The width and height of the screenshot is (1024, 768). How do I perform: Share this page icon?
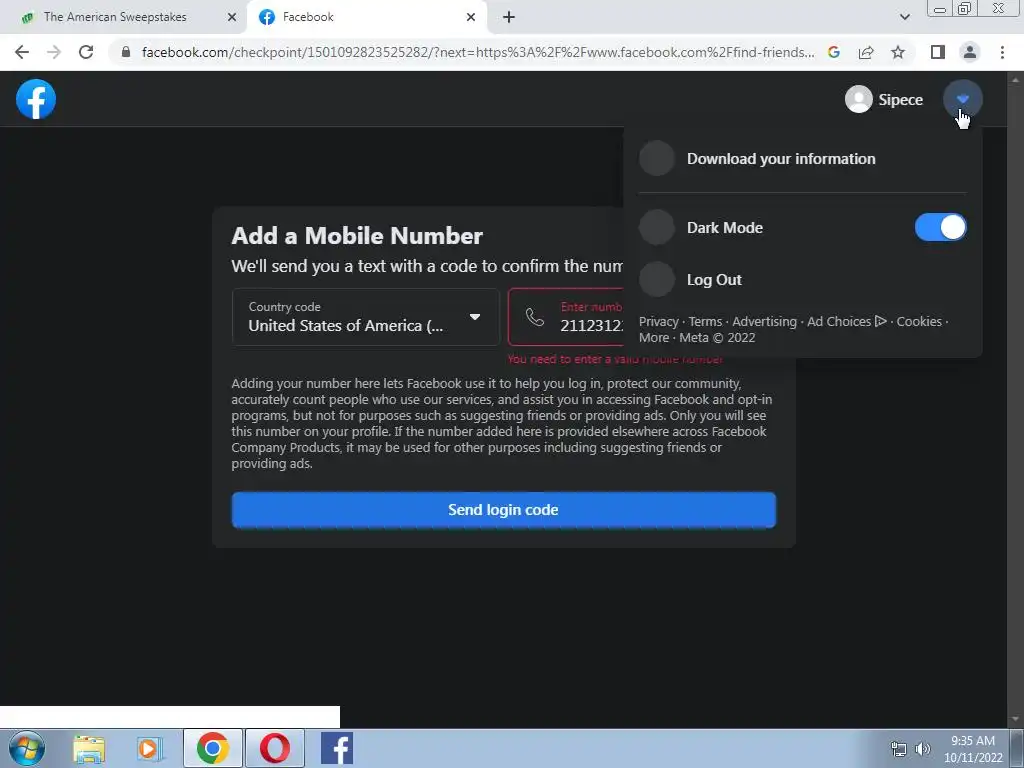pyautogui.click(x=866, y=52)
